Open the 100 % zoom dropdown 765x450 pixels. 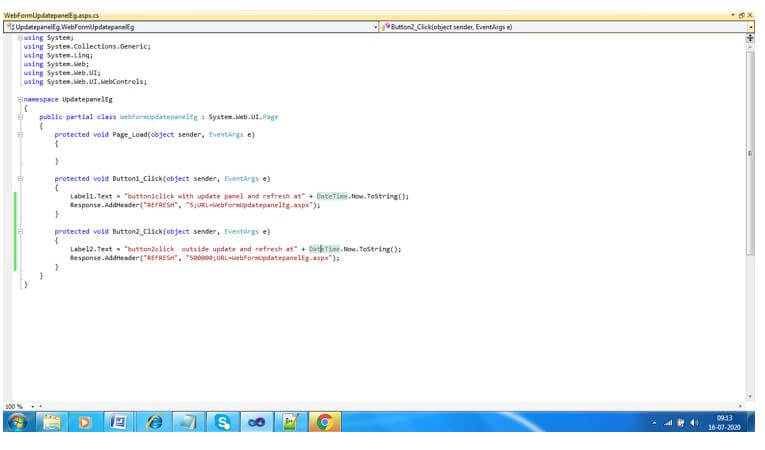tap(33, 406)
